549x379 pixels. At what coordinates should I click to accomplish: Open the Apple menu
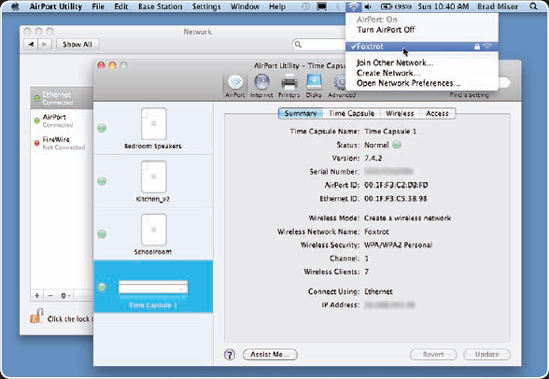click(x=15, y=6)
